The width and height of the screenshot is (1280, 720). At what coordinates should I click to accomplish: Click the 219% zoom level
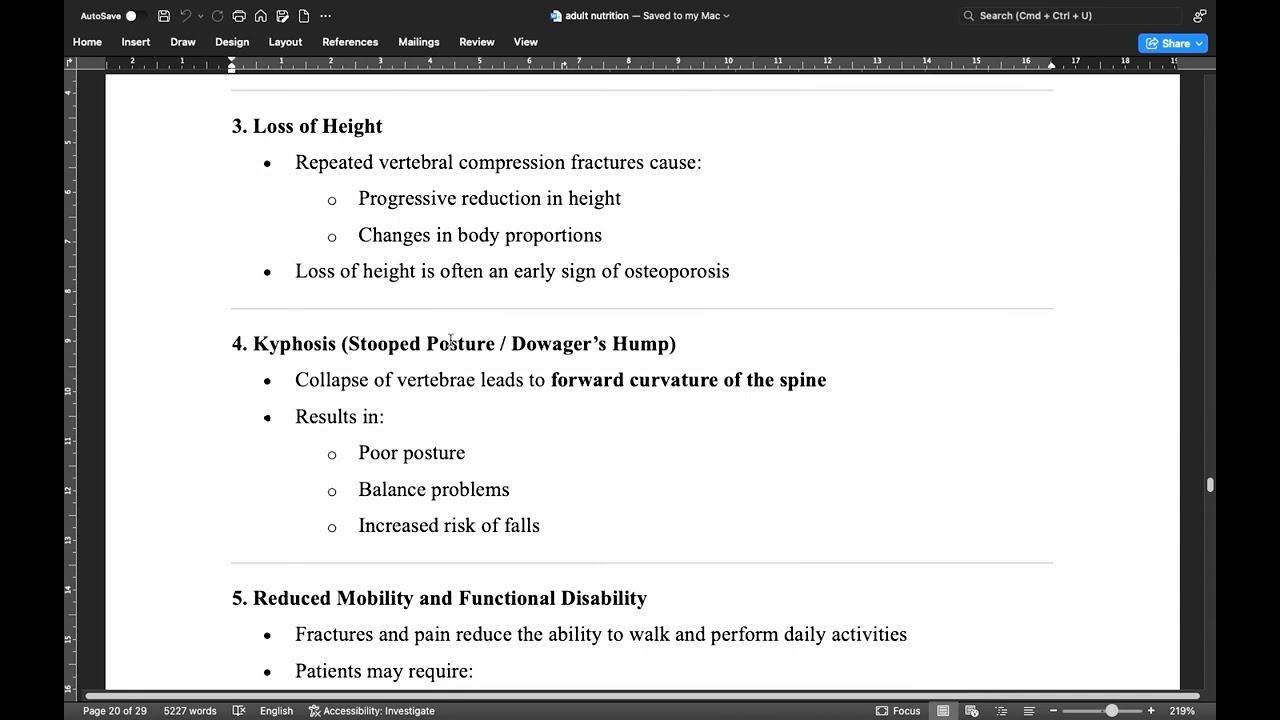[1182, 711]
